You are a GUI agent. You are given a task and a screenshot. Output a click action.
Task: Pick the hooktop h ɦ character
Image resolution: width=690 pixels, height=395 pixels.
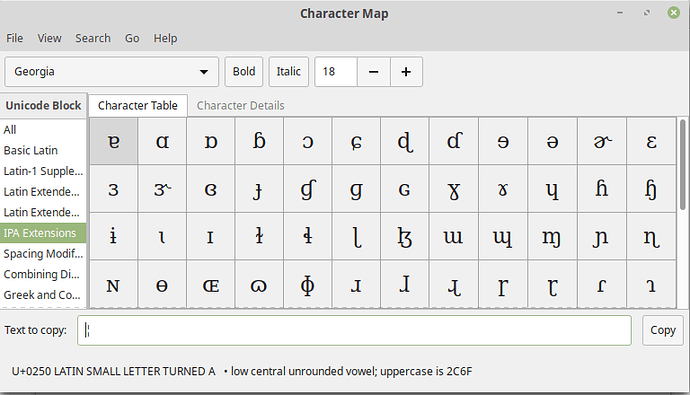602,190
